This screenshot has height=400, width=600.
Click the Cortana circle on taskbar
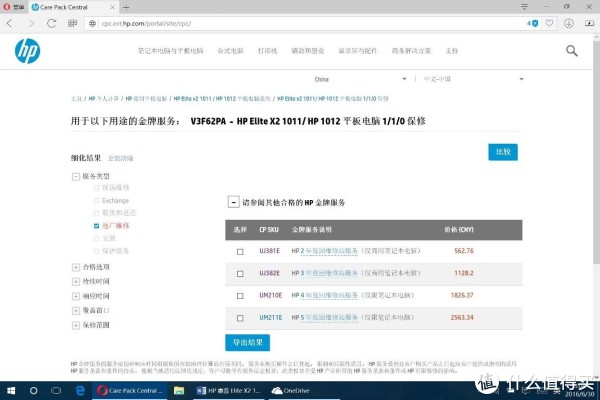pyautogui.click(x=34, y=390)
